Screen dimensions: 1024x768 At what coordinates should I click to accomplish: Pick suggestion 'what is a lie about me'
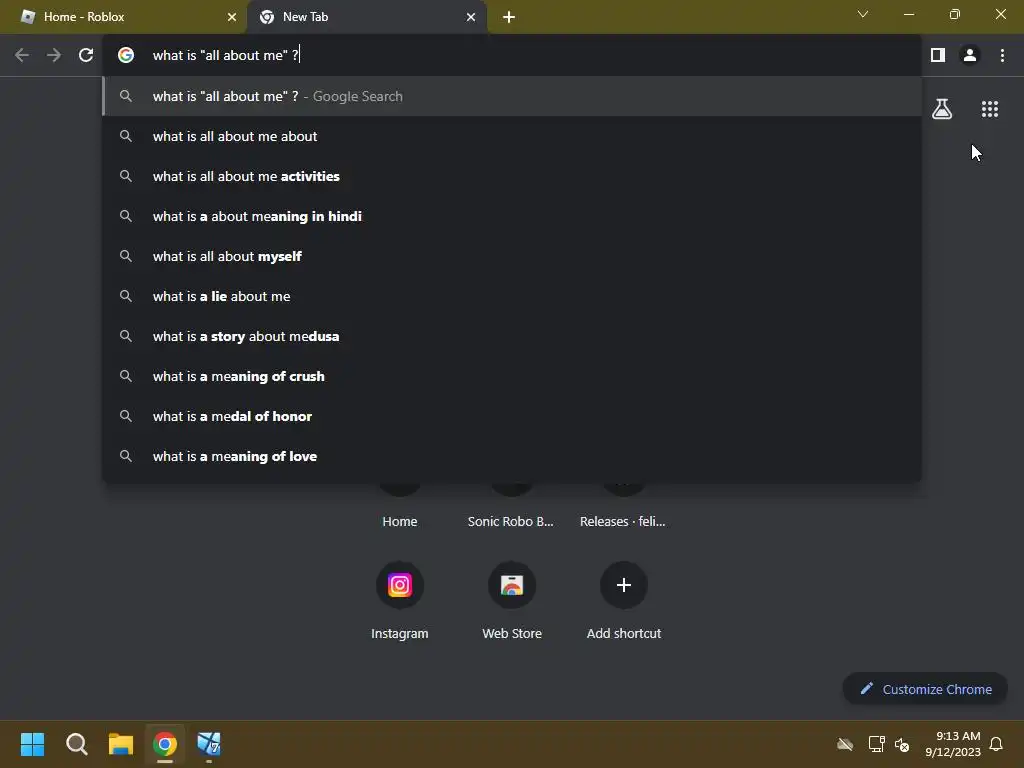coord(512,296)
